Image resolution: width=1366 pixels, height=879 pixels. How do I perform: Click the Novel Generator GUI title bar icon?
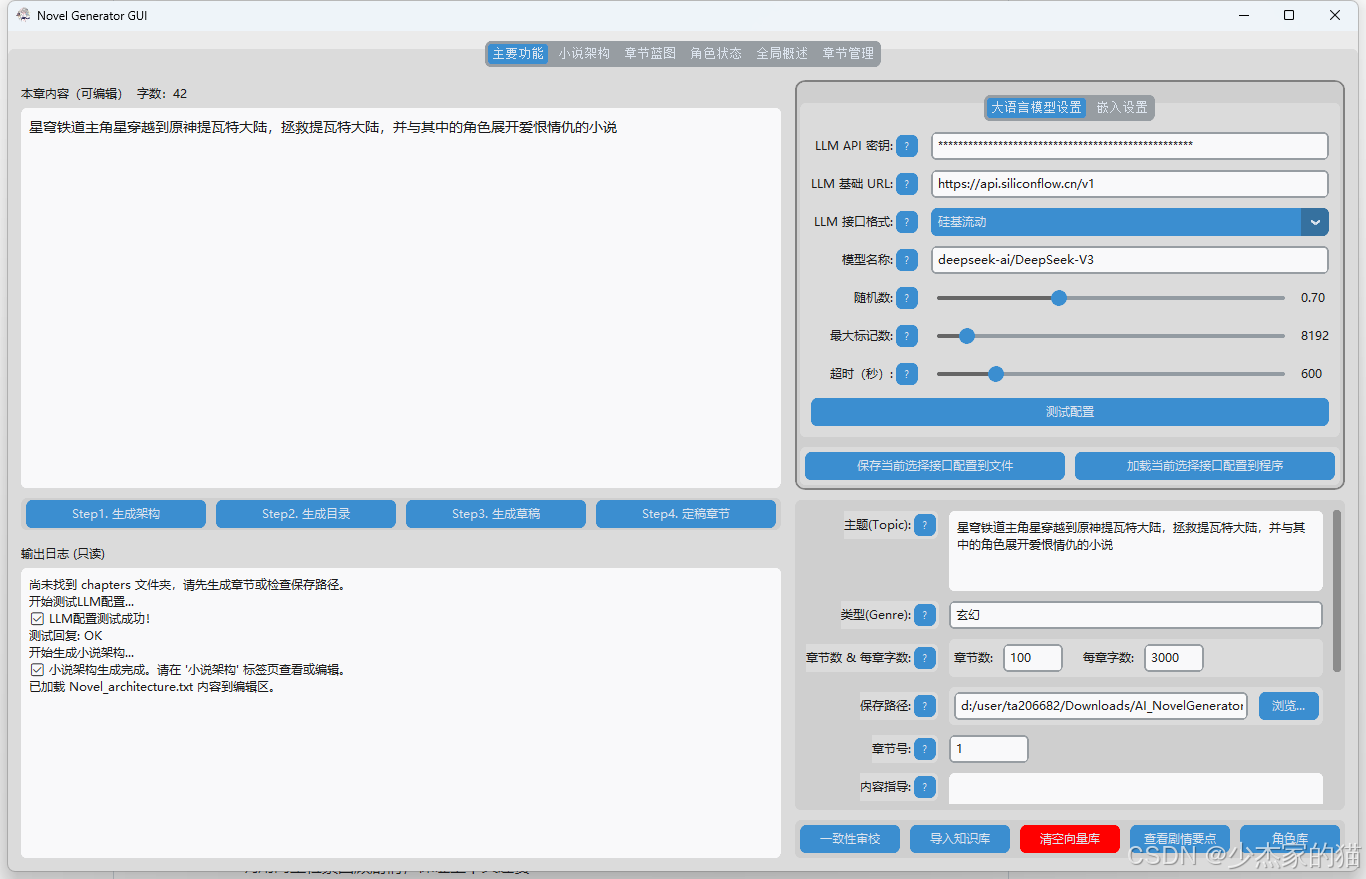tap(22, 15)
